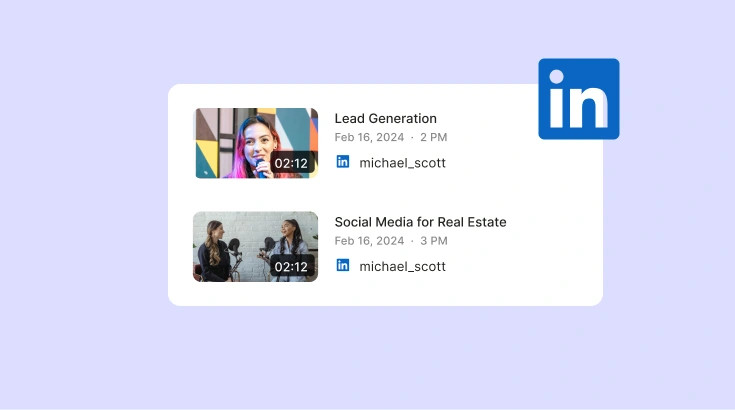Click 02:12 duration badge on Lead Generation thumbnail
This screenshot has height=410, width=735.
292,163
